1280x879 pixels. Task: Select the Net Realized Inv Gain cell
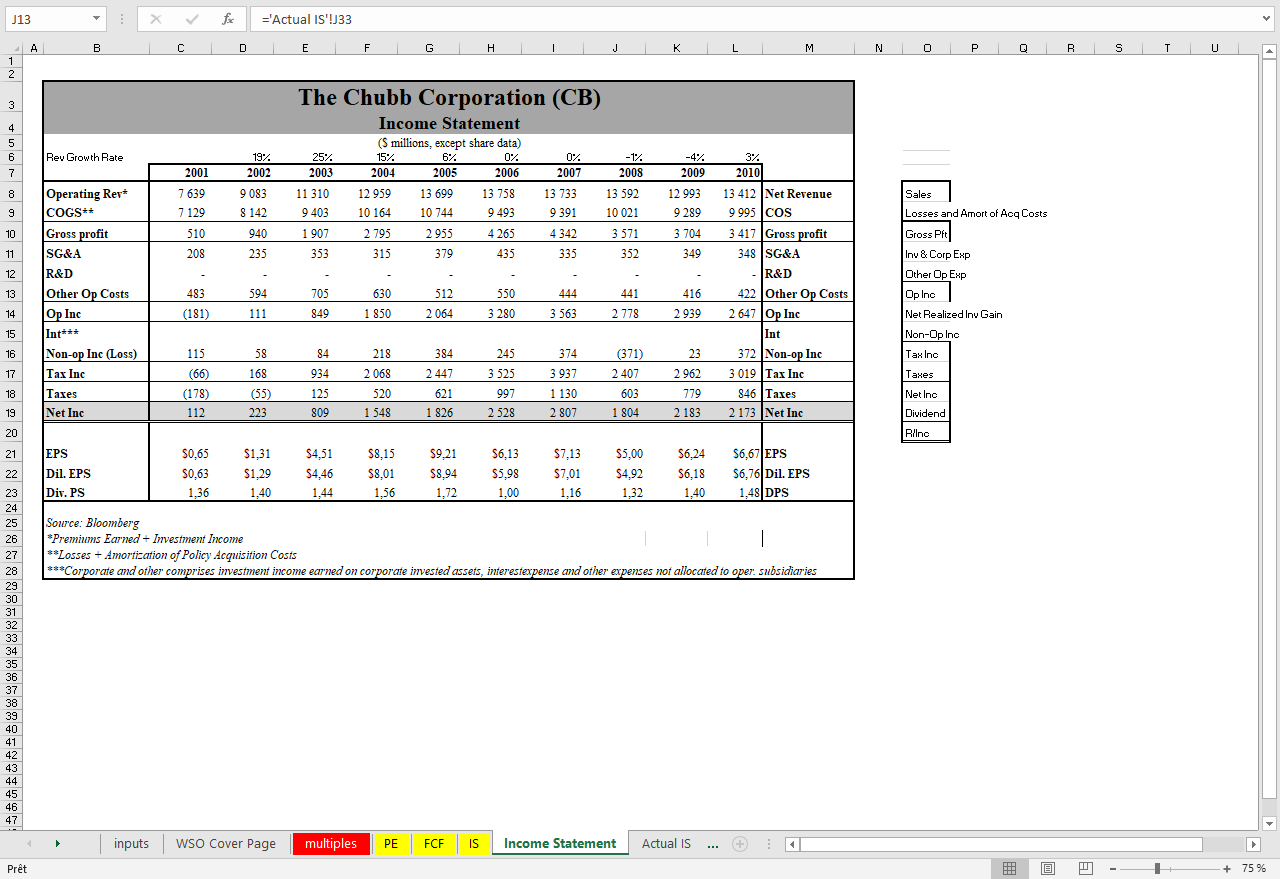tap(953, 314)
